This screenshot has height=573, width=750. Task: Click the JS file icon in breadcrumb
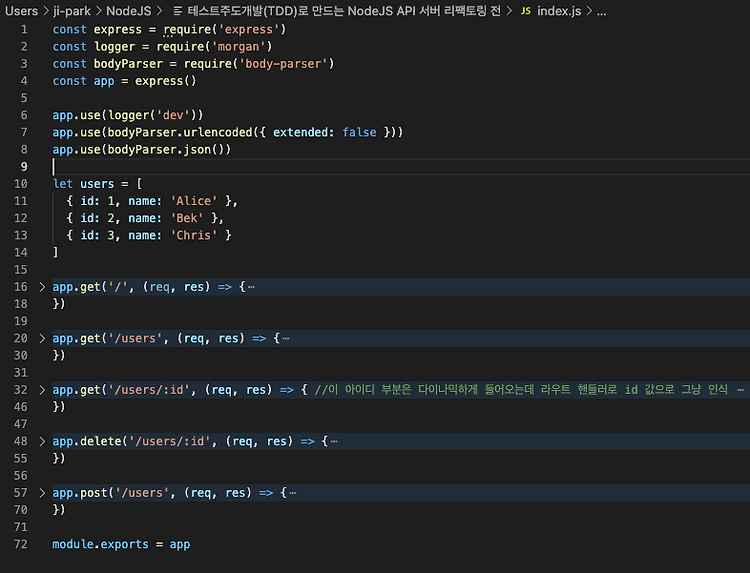(526, 11)
